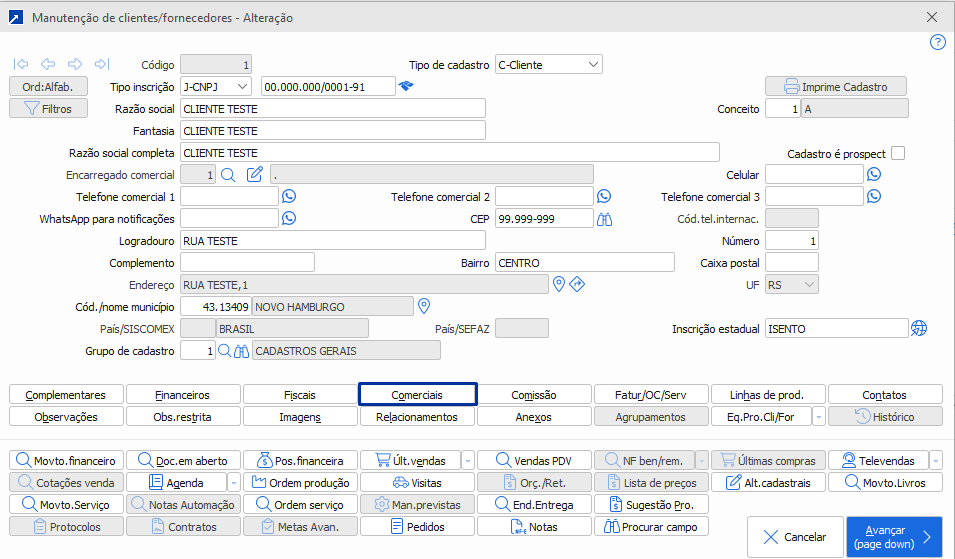Go to last record navigation arrow
The width and height of the screenshot is (955, 559).
click(102, 64)
